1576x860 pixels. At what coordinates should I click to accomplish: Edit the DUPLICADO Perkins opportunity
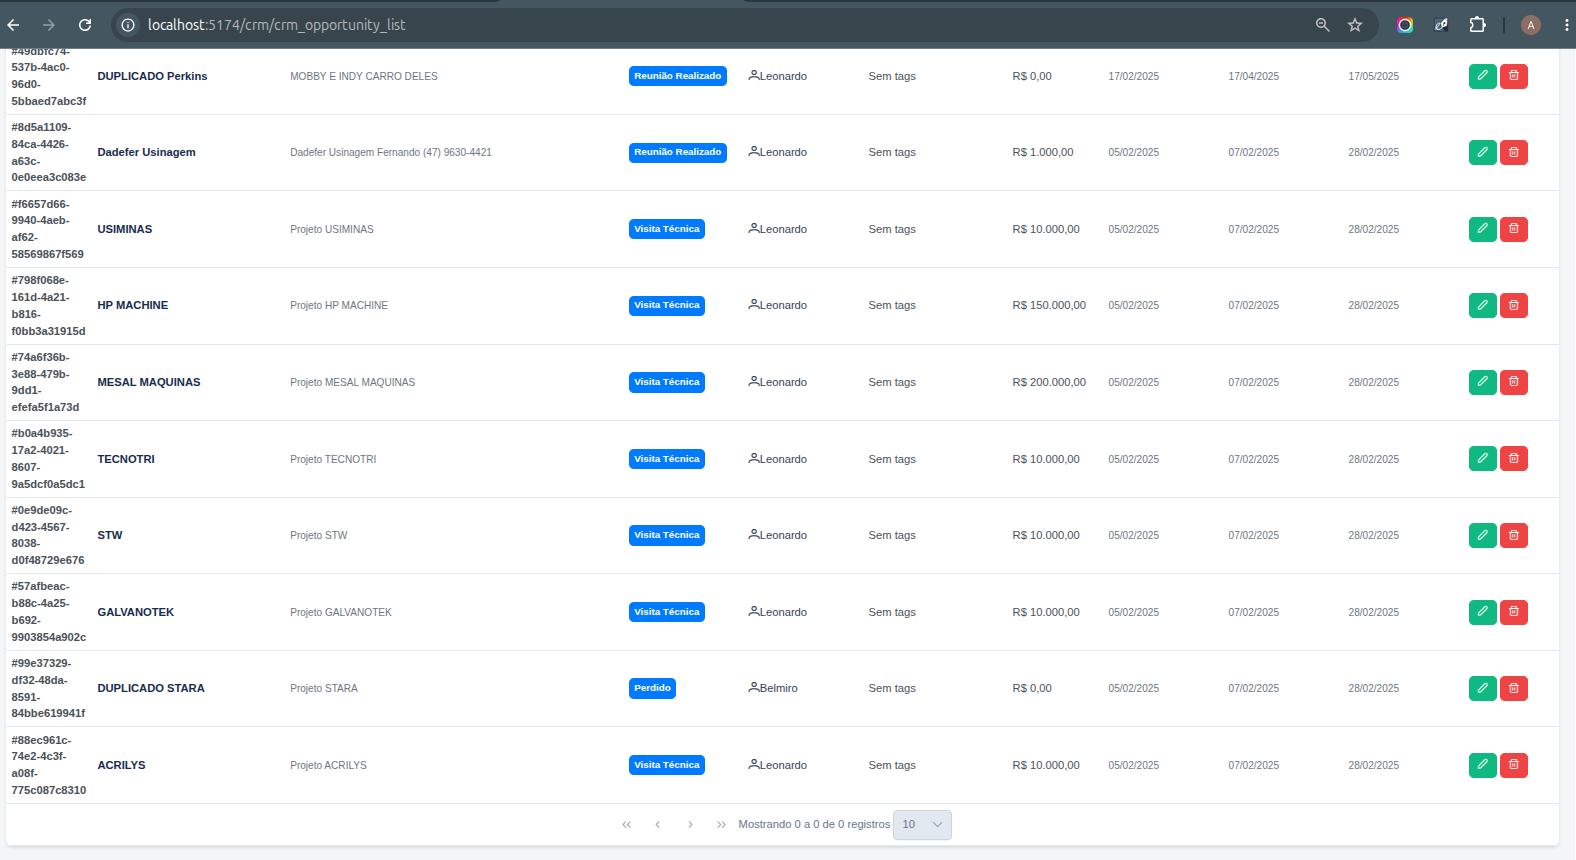click(x=1482, y=76)
